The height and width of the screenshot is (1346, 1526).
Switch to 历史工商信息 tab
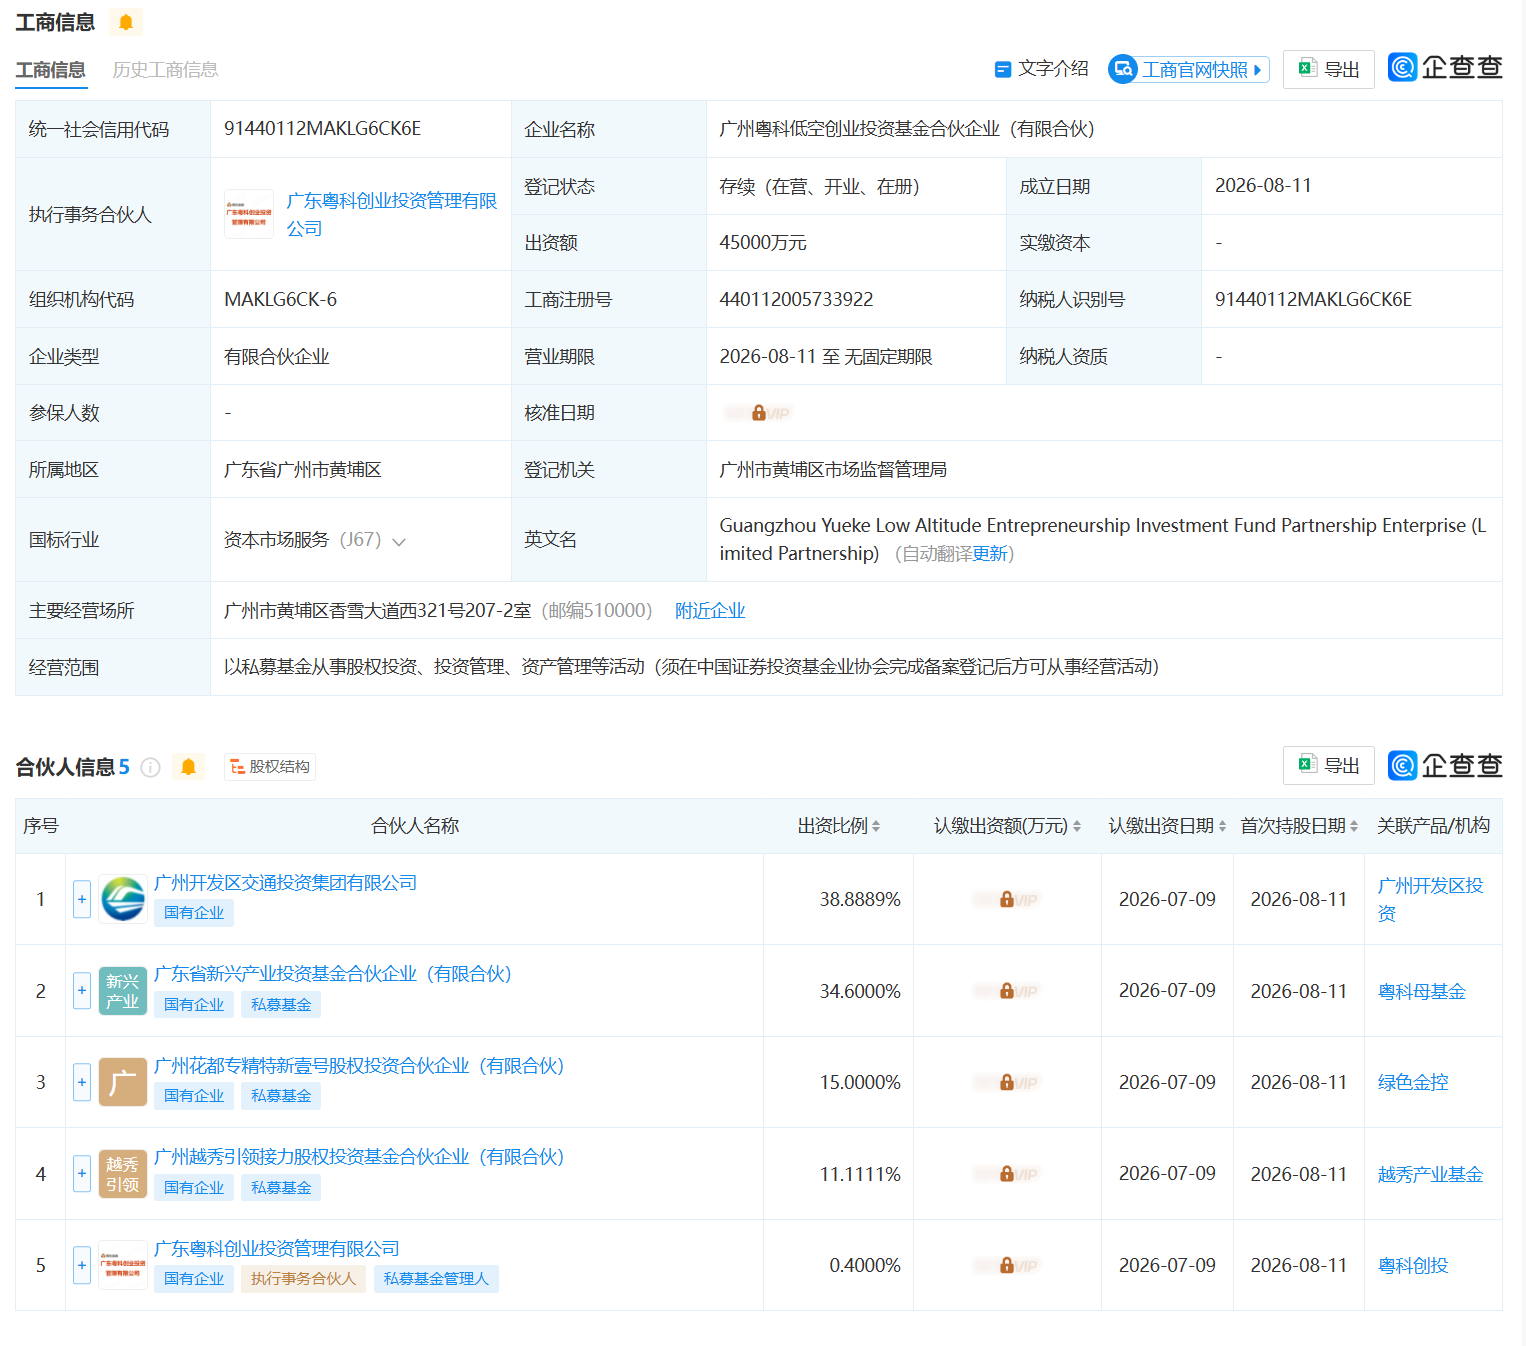(x=165, y=70)
